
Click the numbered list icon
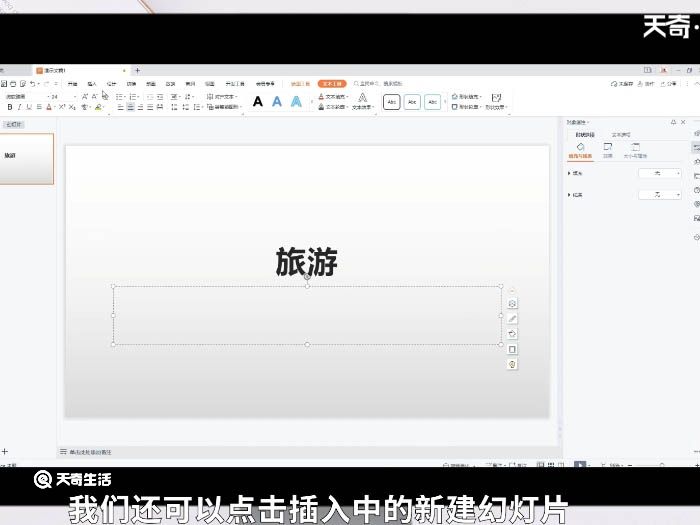[x=133, y=96]
